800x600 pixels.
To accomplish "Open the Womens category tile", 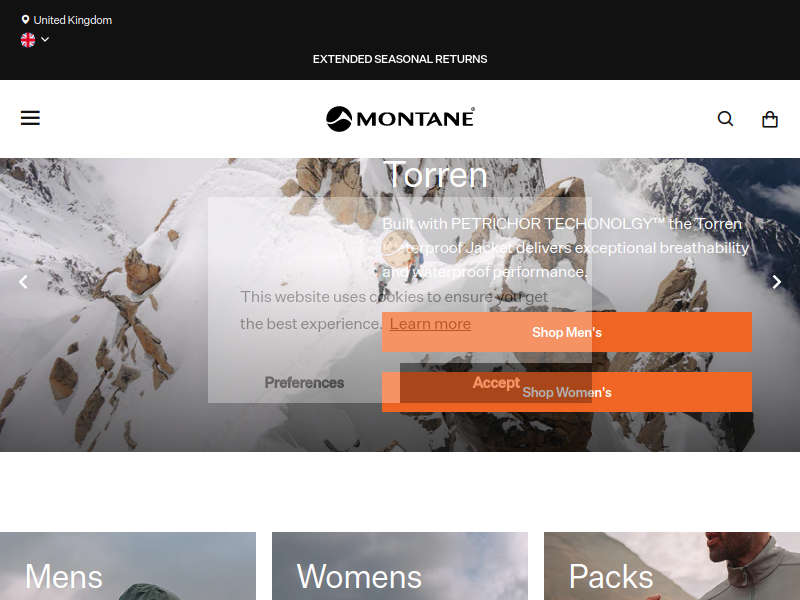I will coord(400,566).
